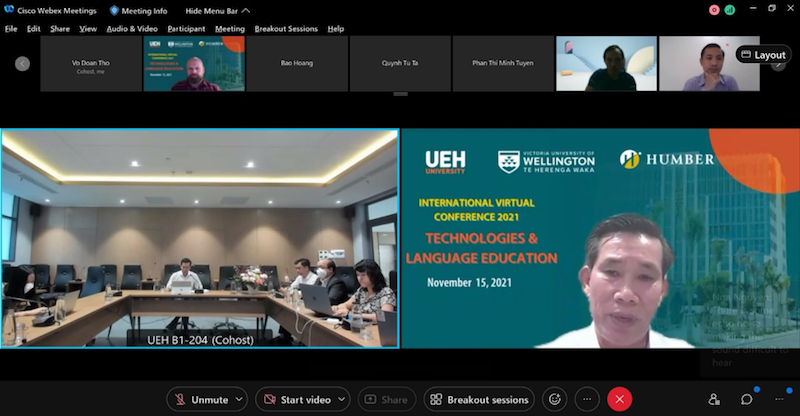Open the View menu
Screen dimensions: 800x416
click(x=88, y=29)
